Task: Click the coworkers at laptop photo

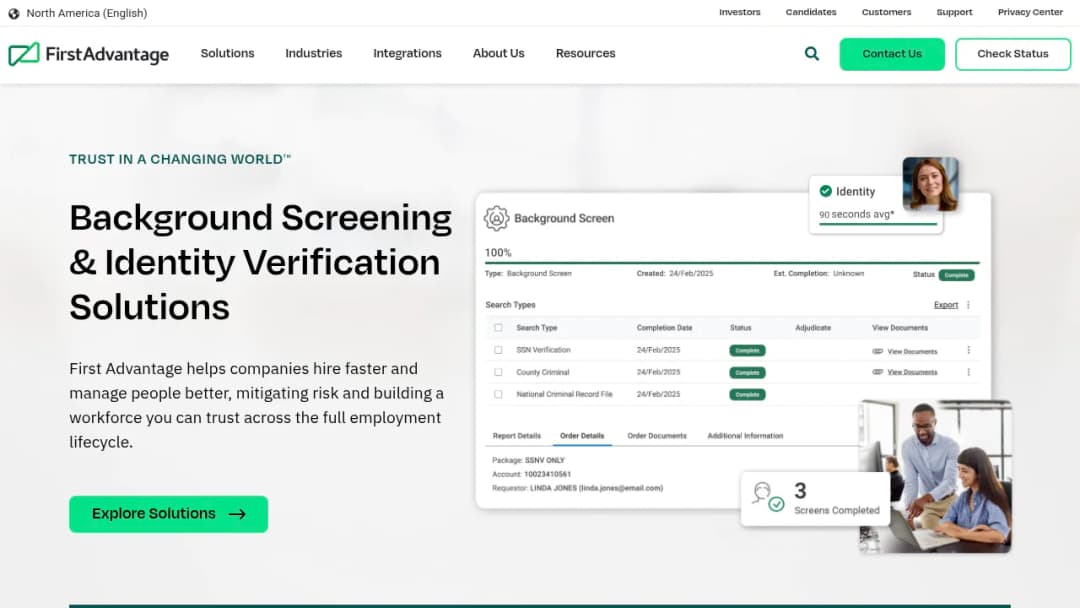Action: pyautogui.click(x=935, y=476)
